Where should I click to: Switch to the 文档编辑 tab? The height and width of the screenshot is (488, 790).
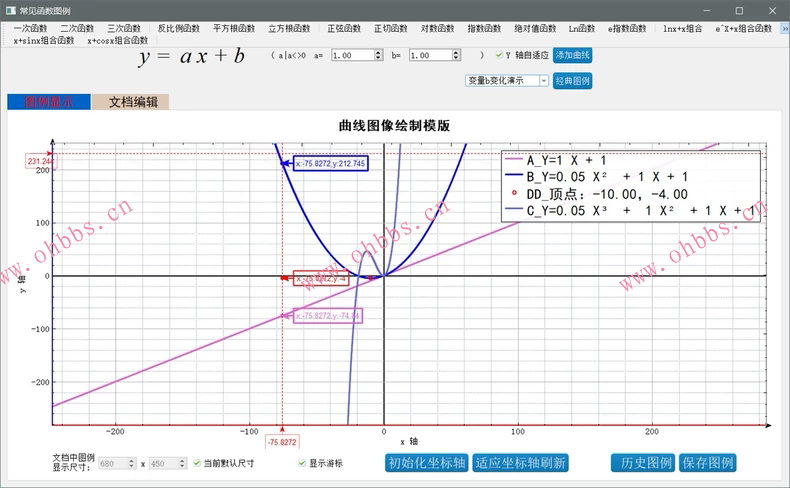pyautogui.click(x=132, y=101)
